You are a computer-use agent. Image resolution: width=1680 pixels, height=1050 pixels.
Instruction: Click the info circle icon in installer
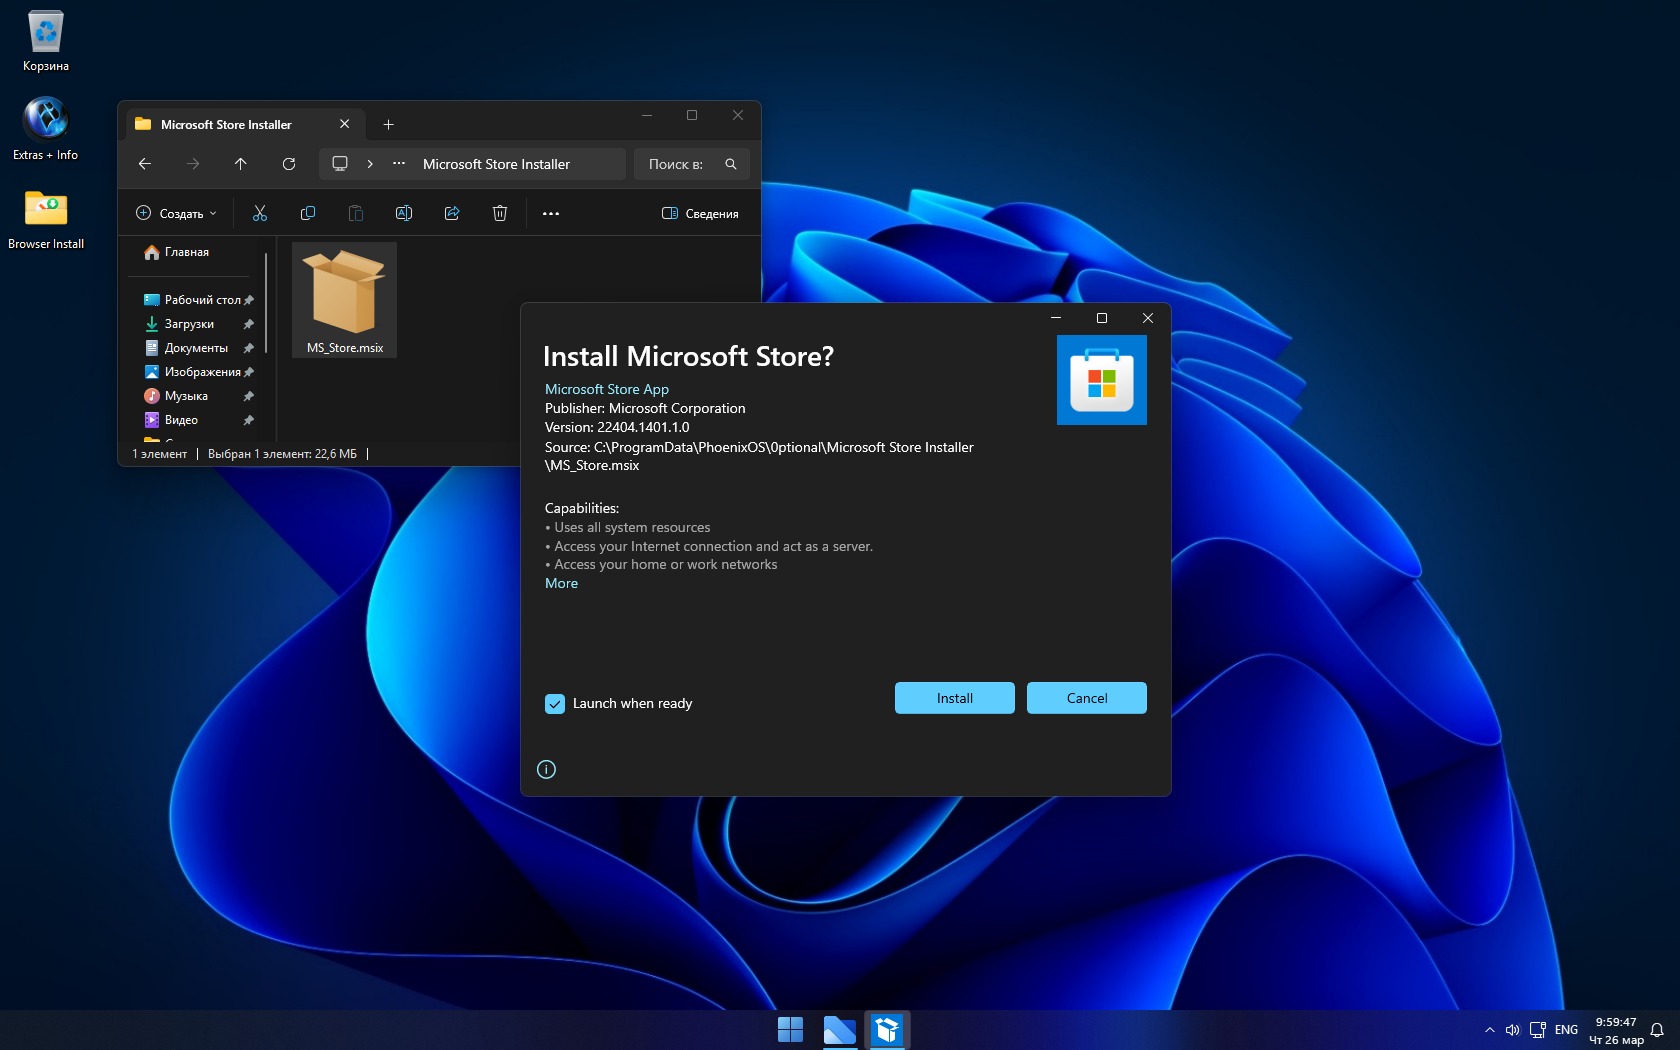pos(546,769)
